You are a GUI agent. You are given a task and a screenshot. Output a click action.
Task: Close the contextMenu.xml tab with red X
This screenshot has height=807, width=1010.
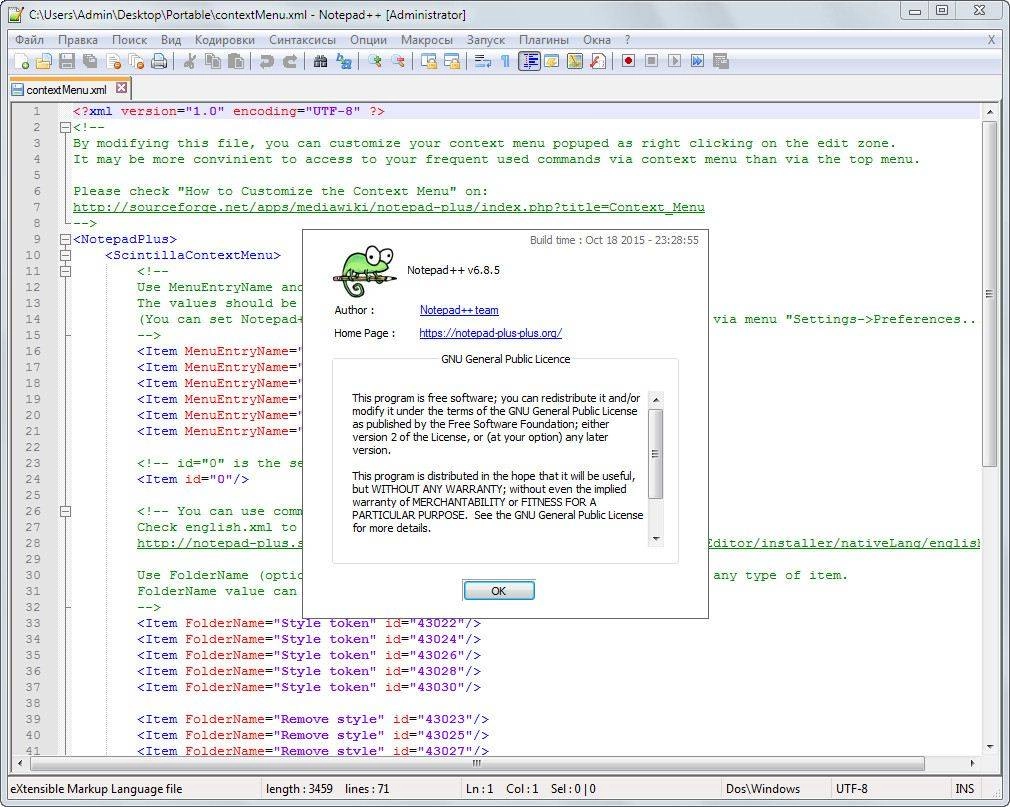coord(121,88)
